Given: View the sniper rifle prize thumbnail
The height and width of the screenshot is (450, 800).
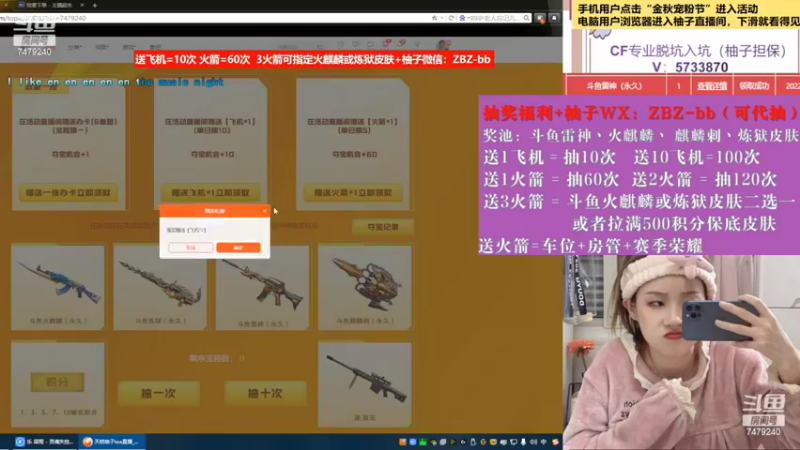Looking at the screenshot, I should coord(365,384).
